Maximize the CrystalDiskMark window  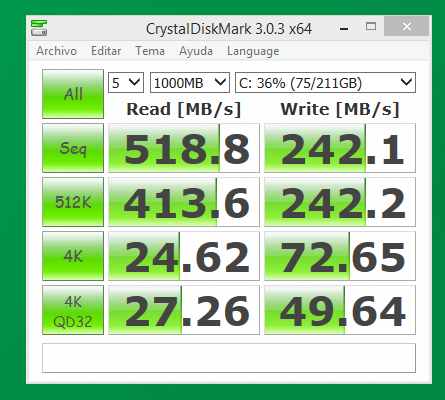pyautogui.click(x=371, y=26)
